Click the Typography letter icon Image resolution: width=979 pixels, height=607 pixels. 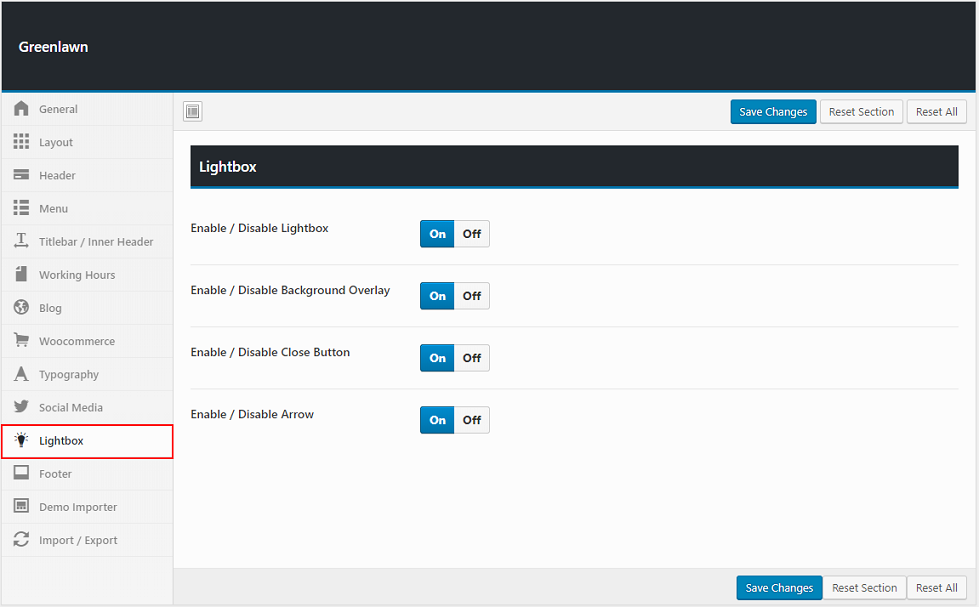(21, 374)
